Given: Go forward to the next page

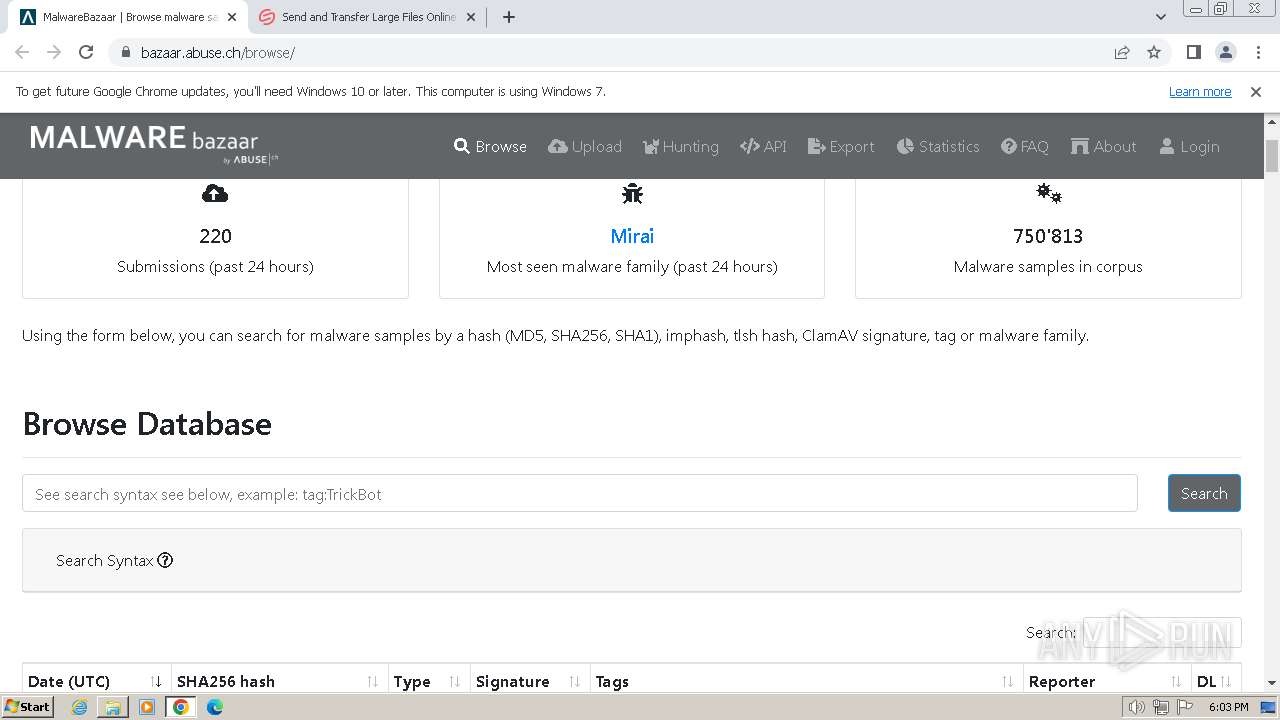Looking at the screenshot, I should (x=54, y=52).
